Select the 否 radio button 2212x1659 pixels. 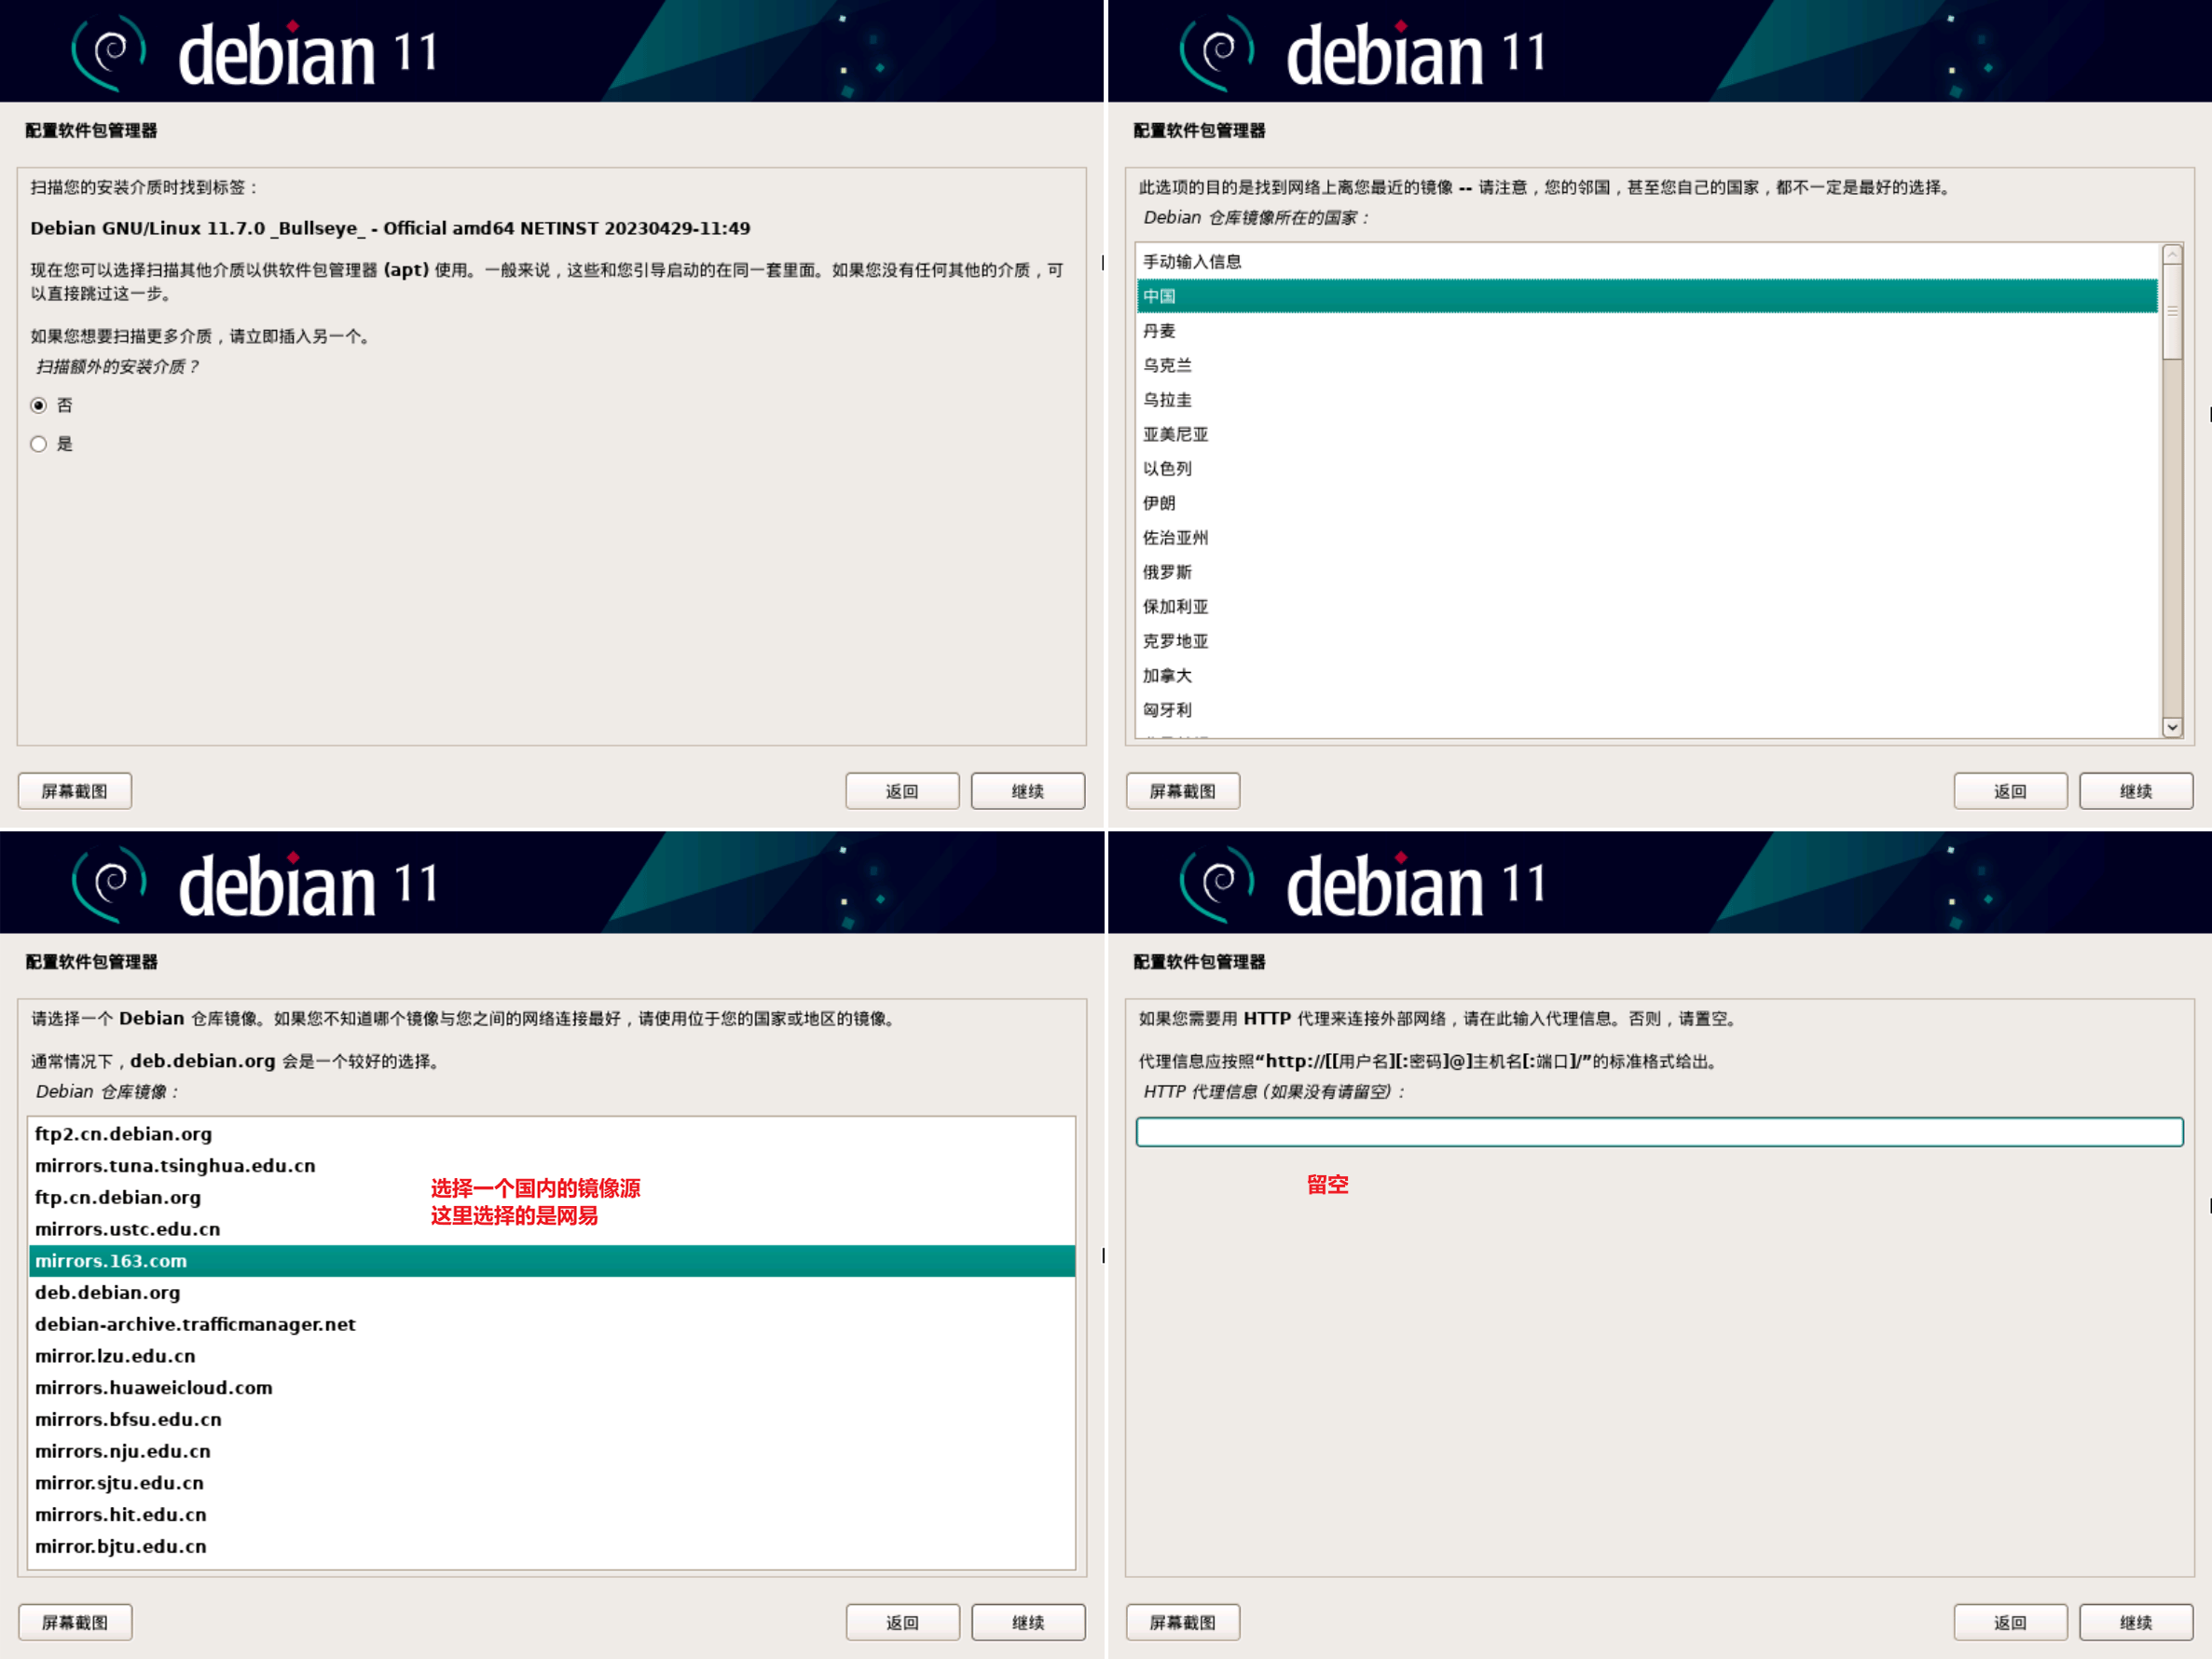click(39, 405)
